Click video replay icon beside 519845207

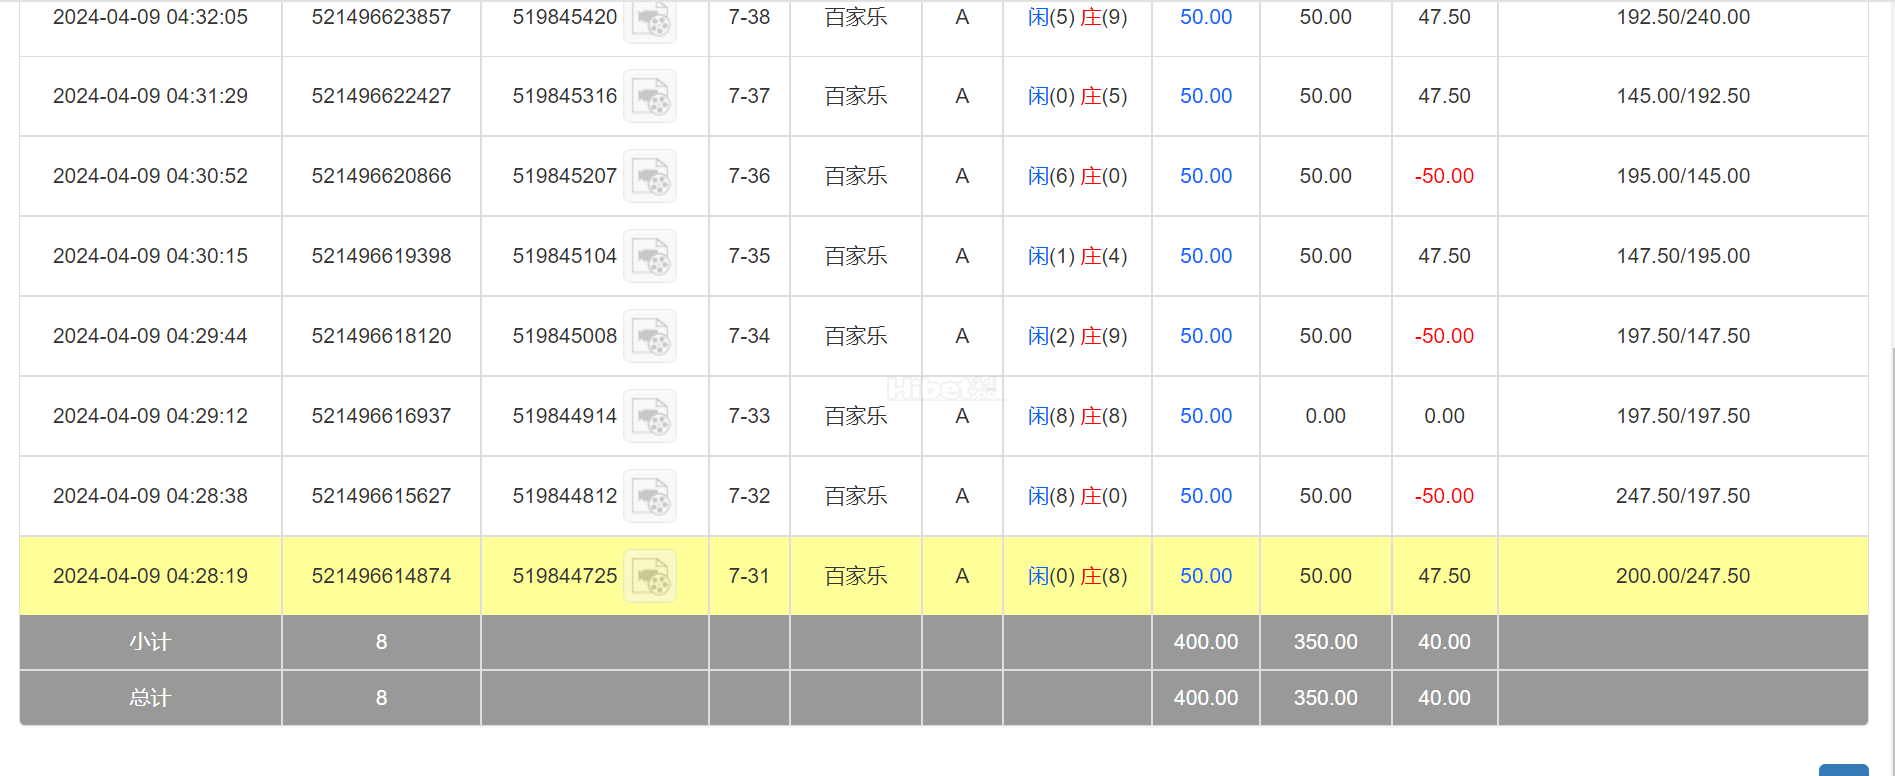pyautogui.click(x=650, y=176)
